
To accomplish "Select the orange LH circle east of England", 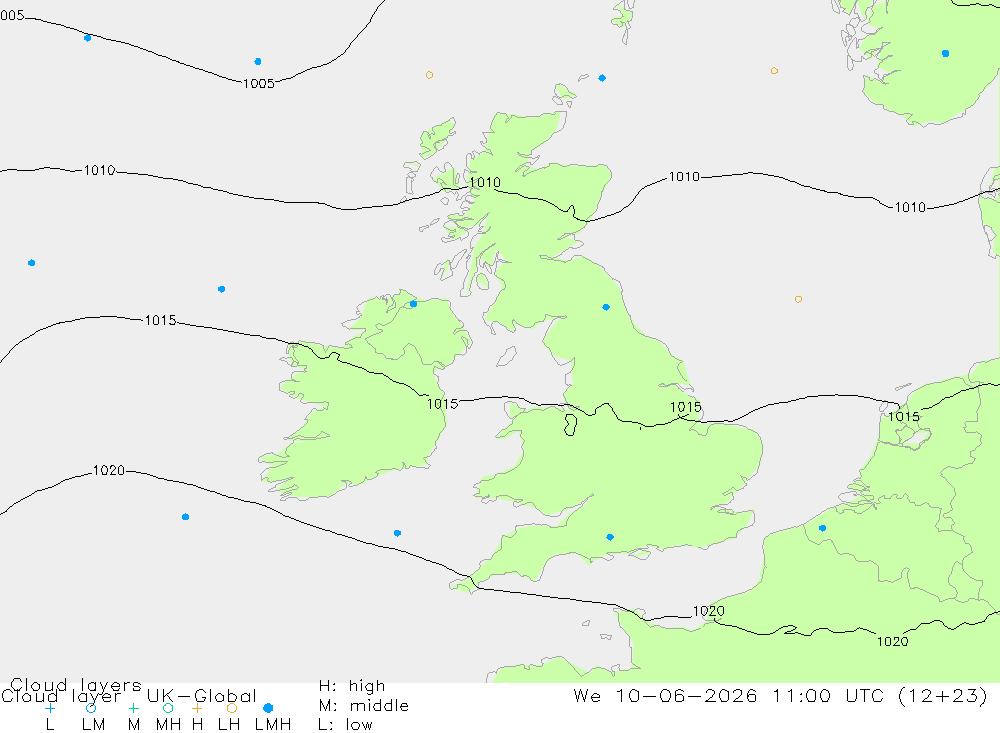I will 798,299.
